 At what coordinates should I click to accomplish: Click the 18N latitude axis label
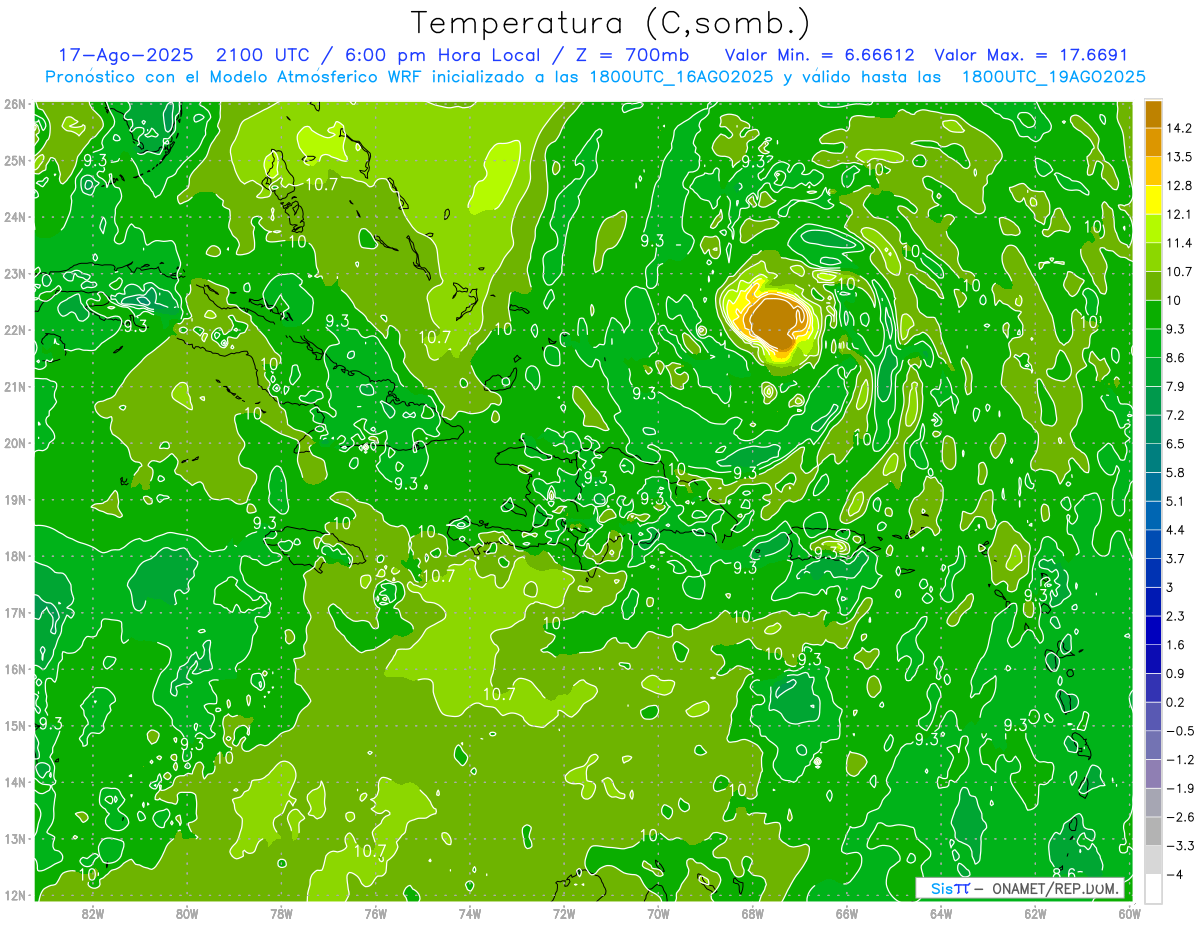pos(15,556)
